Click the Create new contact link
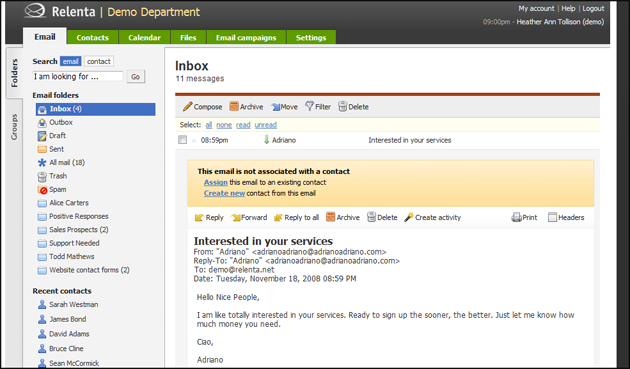The image size is (630, 369). coord(224,193)
